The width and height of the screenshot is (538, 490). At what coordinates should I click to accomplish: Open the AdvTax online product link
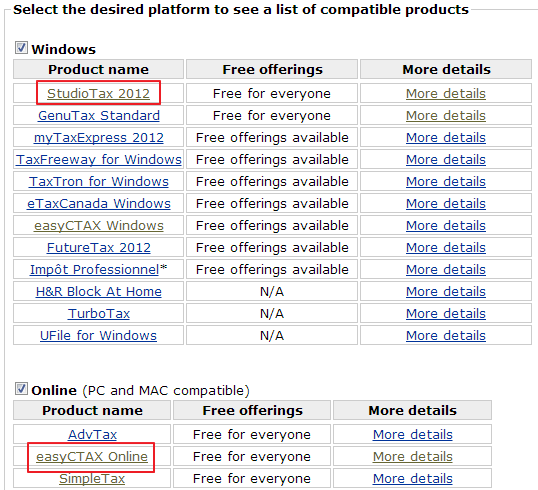pos(92,434)
